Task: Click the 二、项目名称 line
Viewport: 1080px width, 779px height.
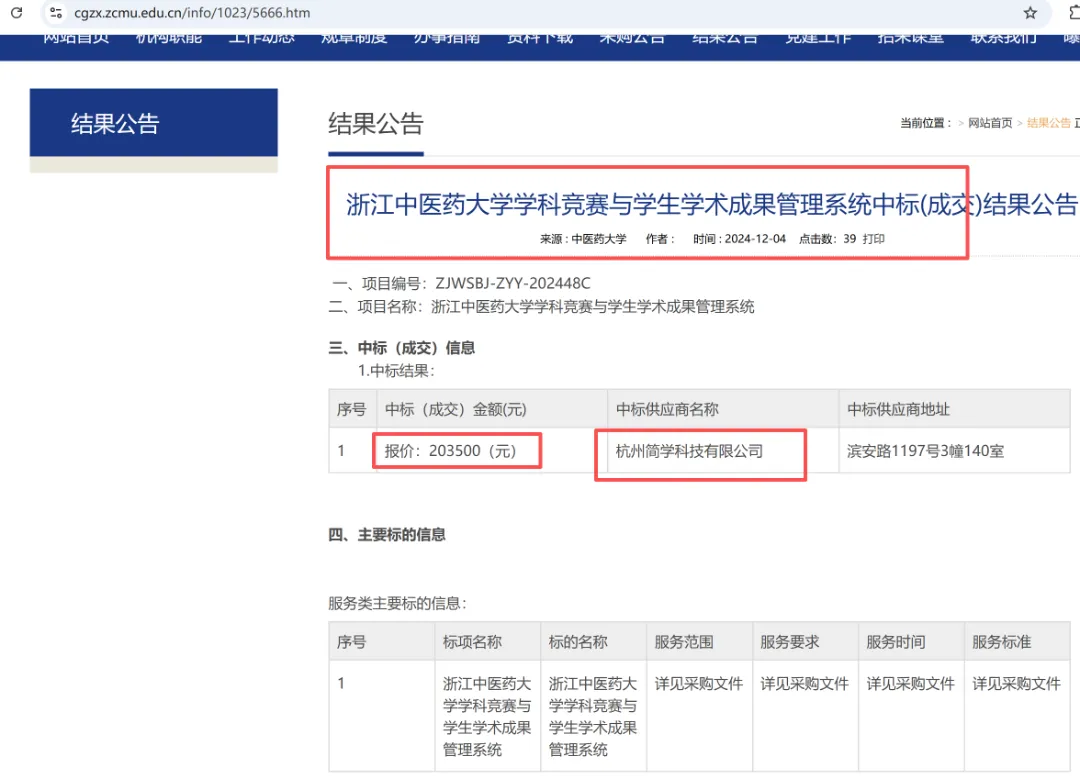Action: pos(541,307)
